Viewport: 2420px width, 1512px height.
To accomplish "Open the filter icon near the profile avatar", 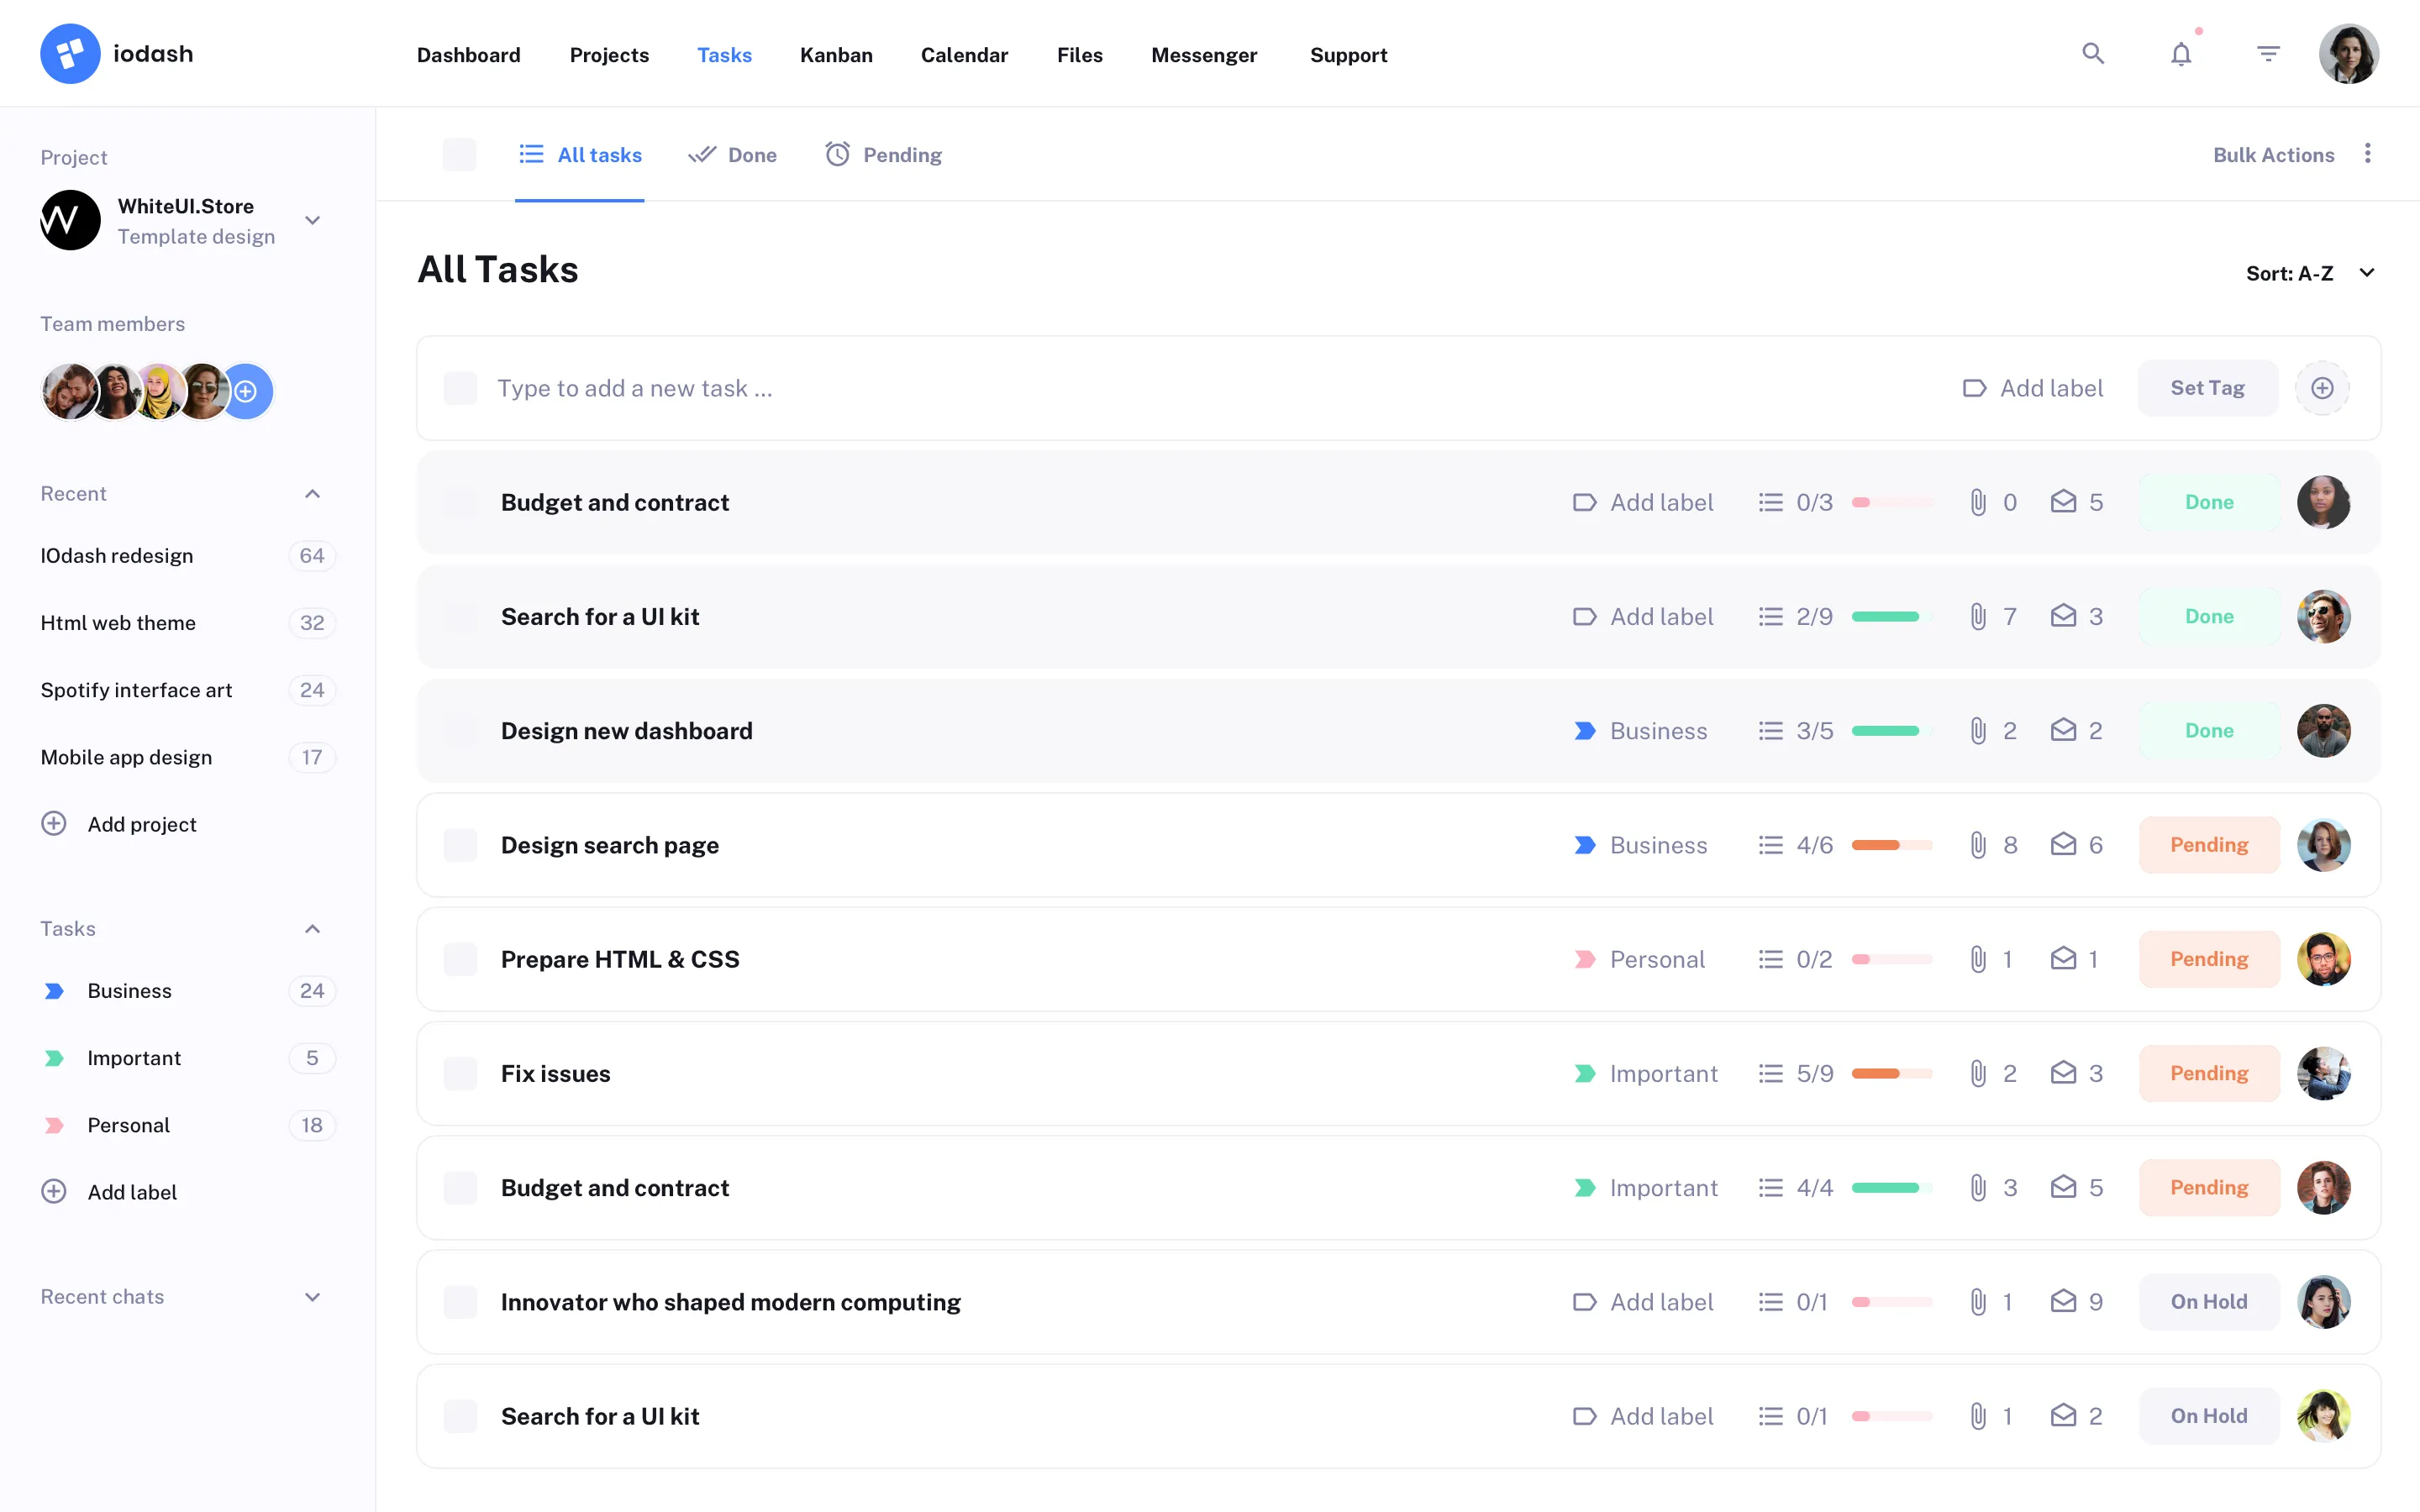I will pos(2268,53).
